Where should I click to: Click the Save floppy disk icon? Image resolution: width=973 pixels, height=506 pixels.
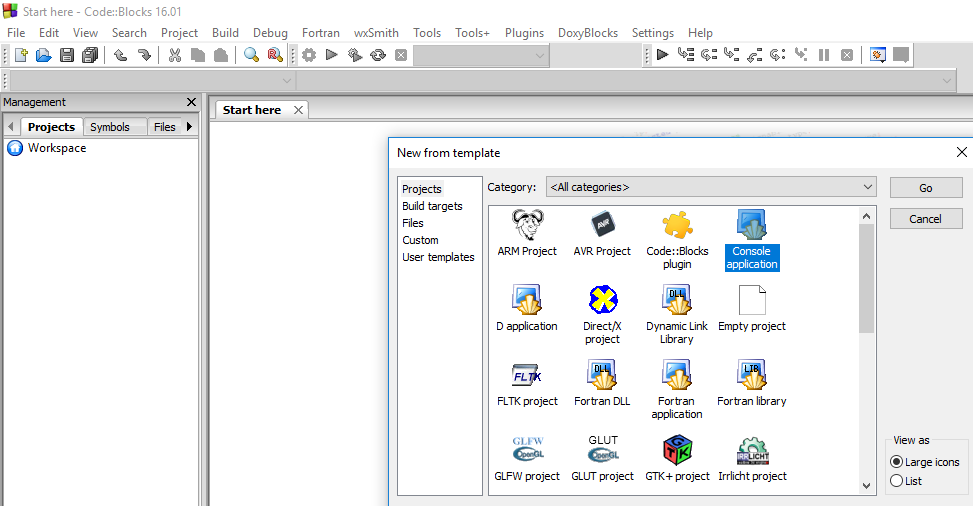pyautogui.click(x=67, y=55)
